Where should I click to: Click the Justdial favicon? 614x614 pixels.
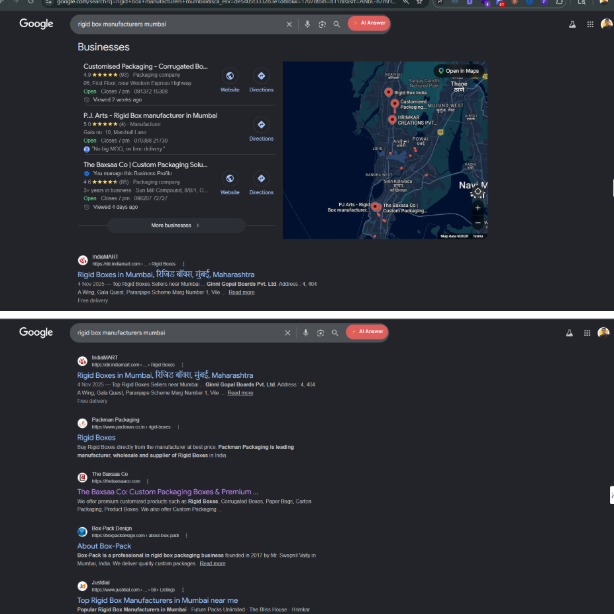coord(82,586)
